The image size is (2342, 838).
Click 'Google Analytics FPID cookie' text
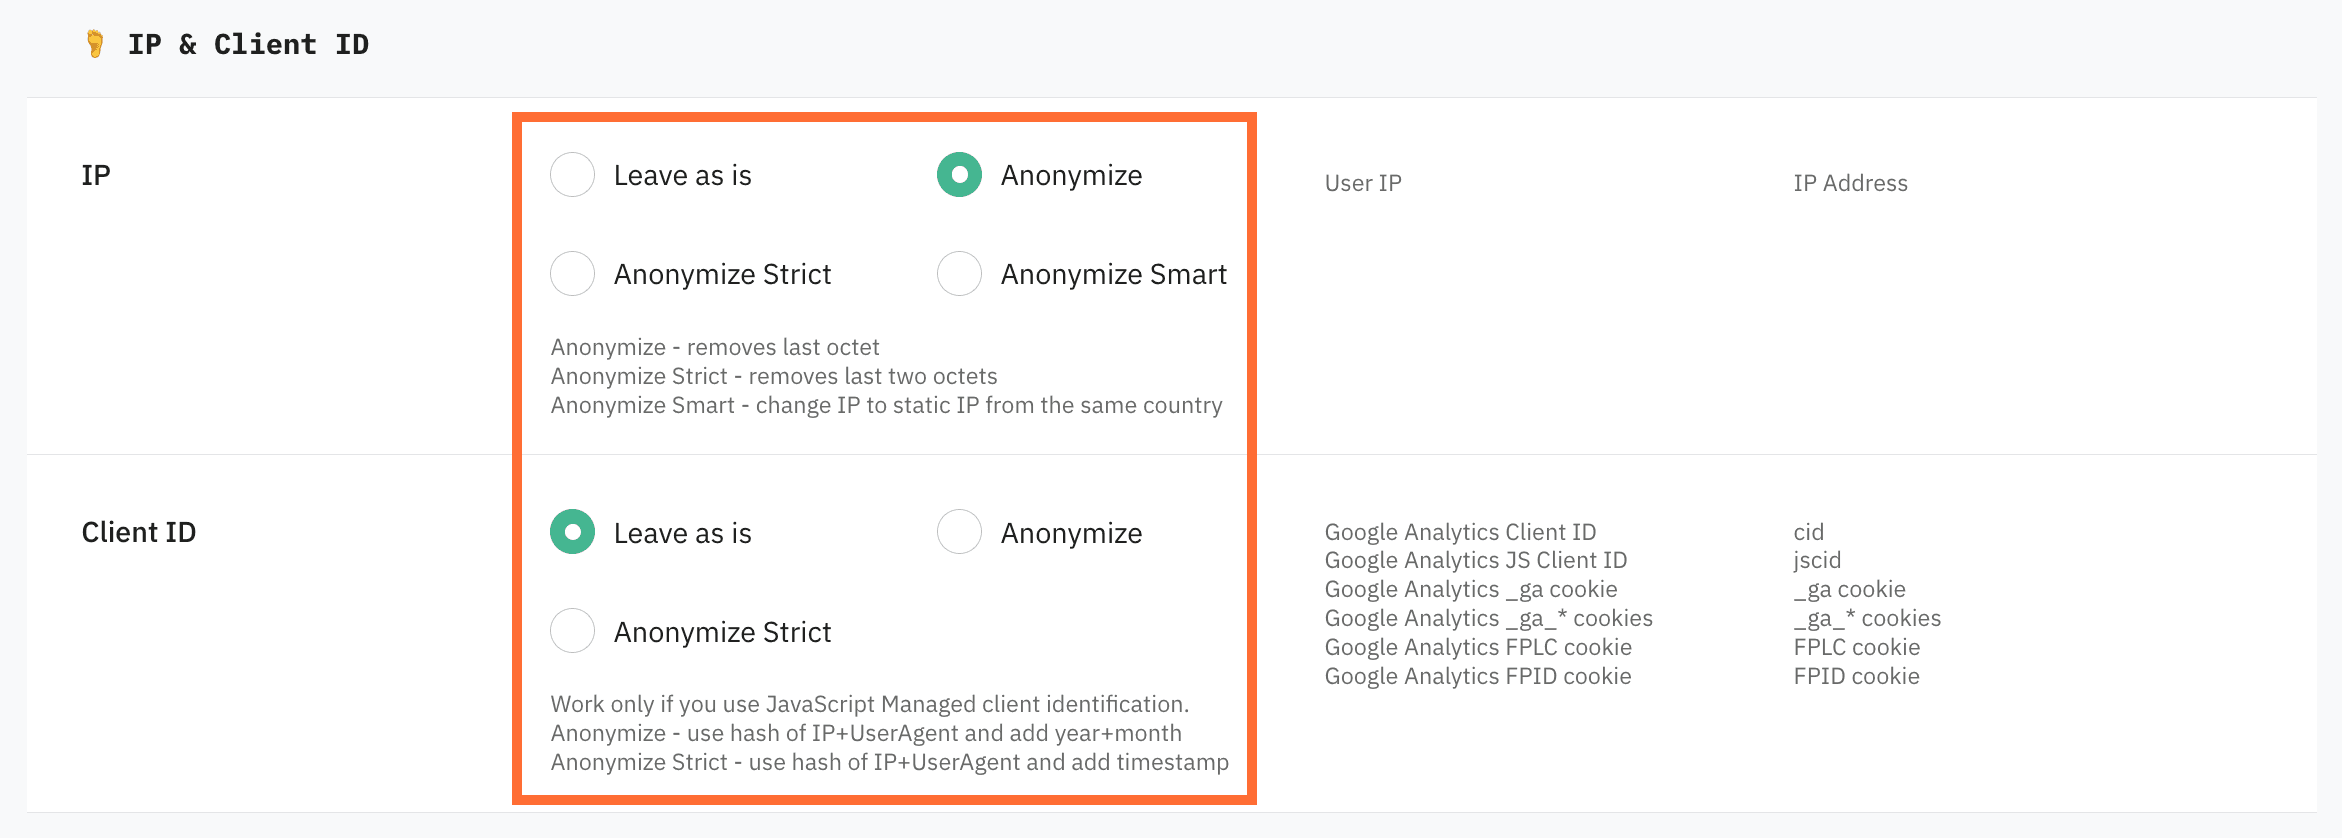1477,676
